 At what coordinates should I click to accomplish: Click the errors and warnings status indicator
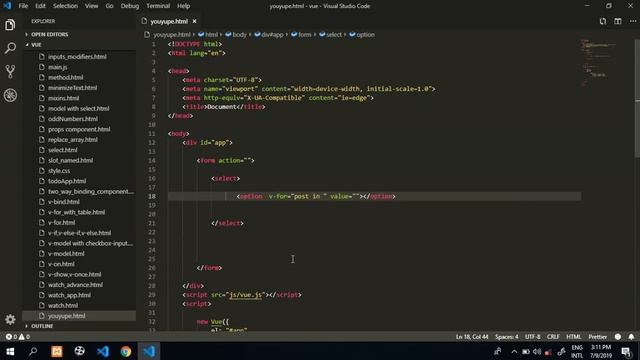pyautogui.click(x=18, y=337)
